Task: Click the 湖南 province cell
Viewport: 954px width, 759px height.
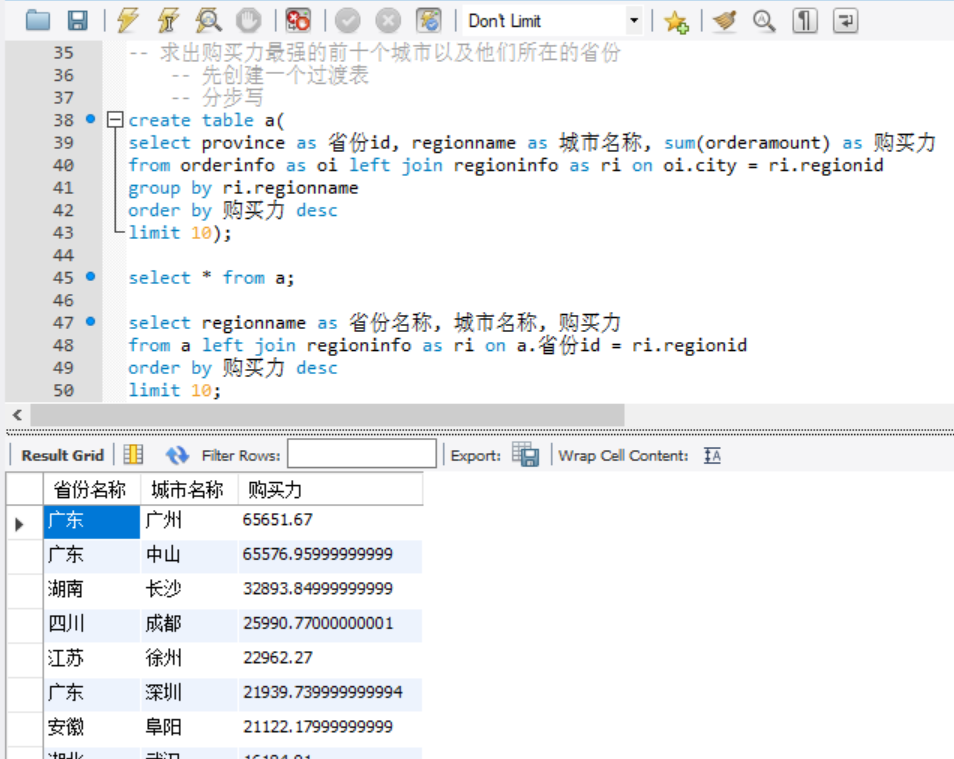Action: pyautogui.click(x=92, y=590)
